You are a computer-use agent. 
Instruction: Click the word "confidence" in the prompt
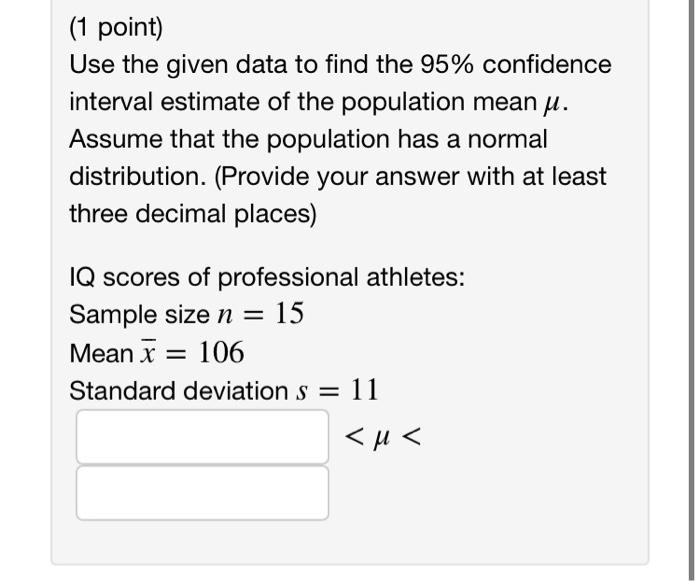coord(547,64)
